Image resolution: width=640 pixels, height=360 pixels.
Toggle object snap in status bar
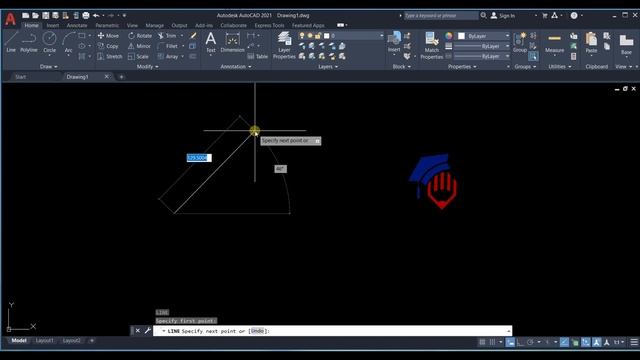(x=575, y=342)
